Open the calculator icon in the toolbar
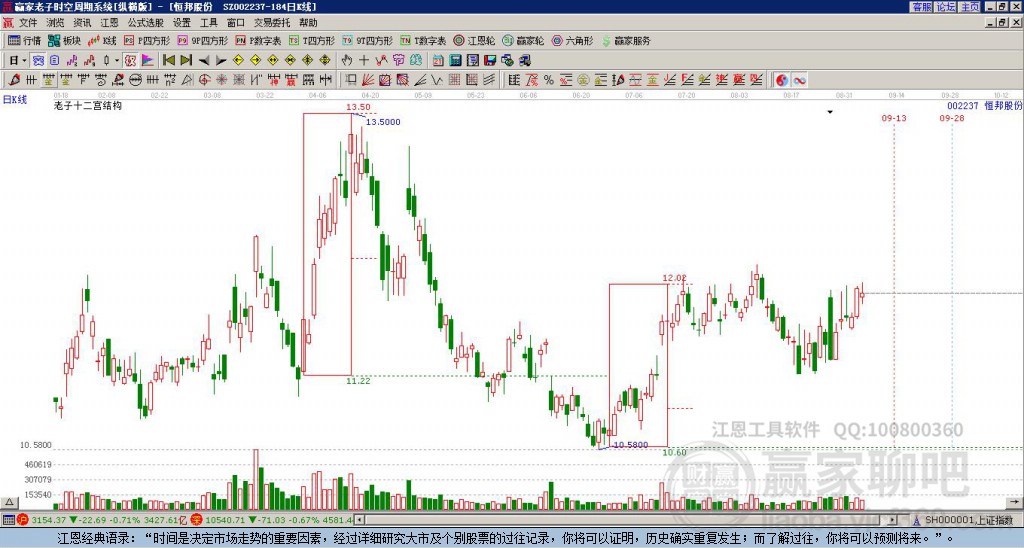1024x548 pixels. pyautogui.click(x=455, y=61)
